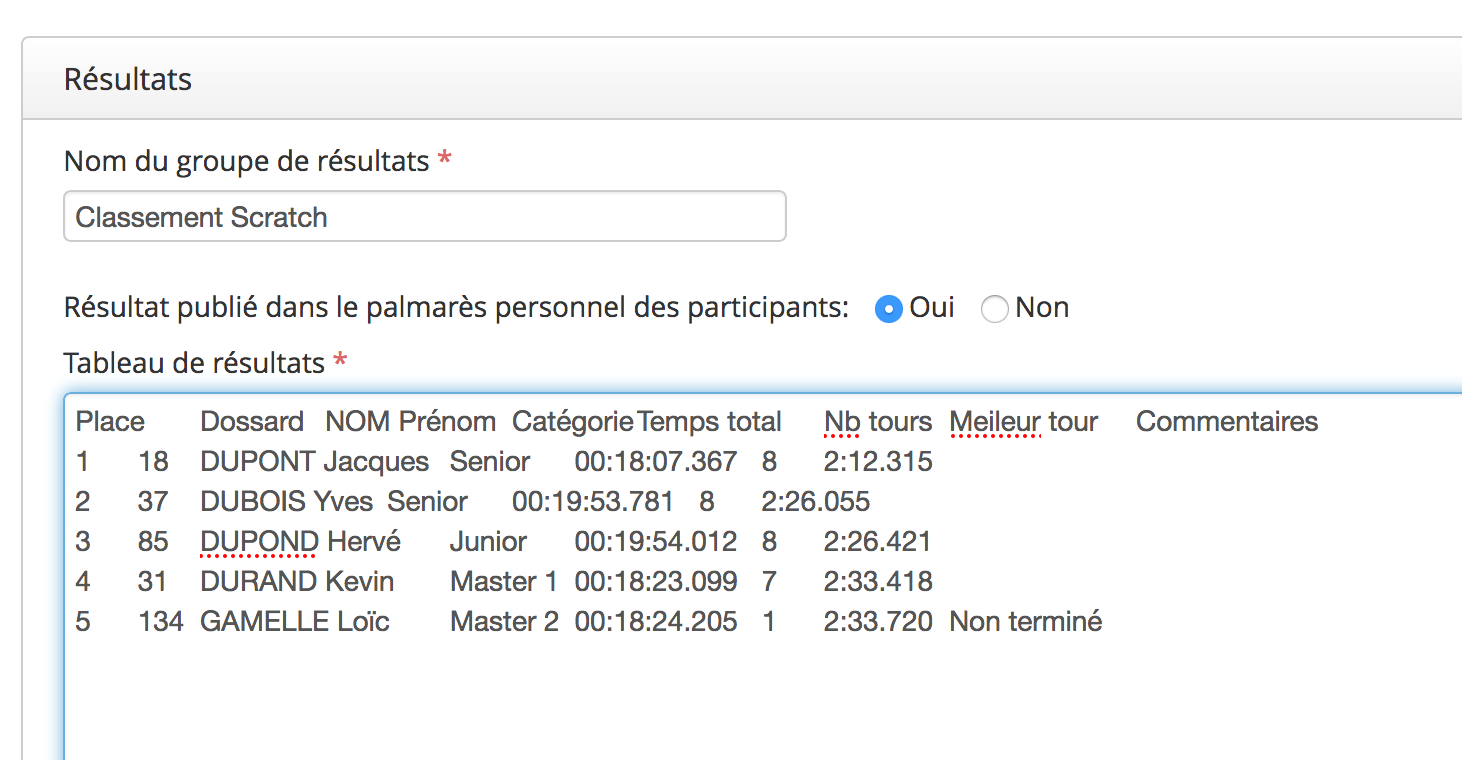This screenshot has width=1462, height=760.
Task: Click the DUPONT Jacques row in textarea
Action: tap(504, 462)
